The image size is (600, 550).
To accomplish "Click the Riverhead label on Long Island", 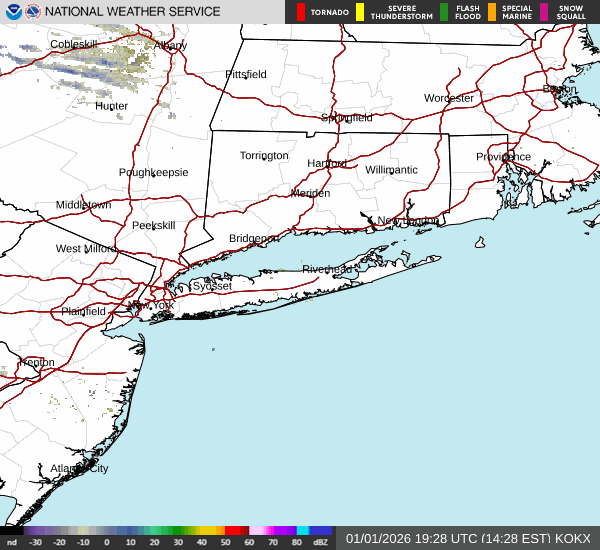I will [x=327, y=270].
